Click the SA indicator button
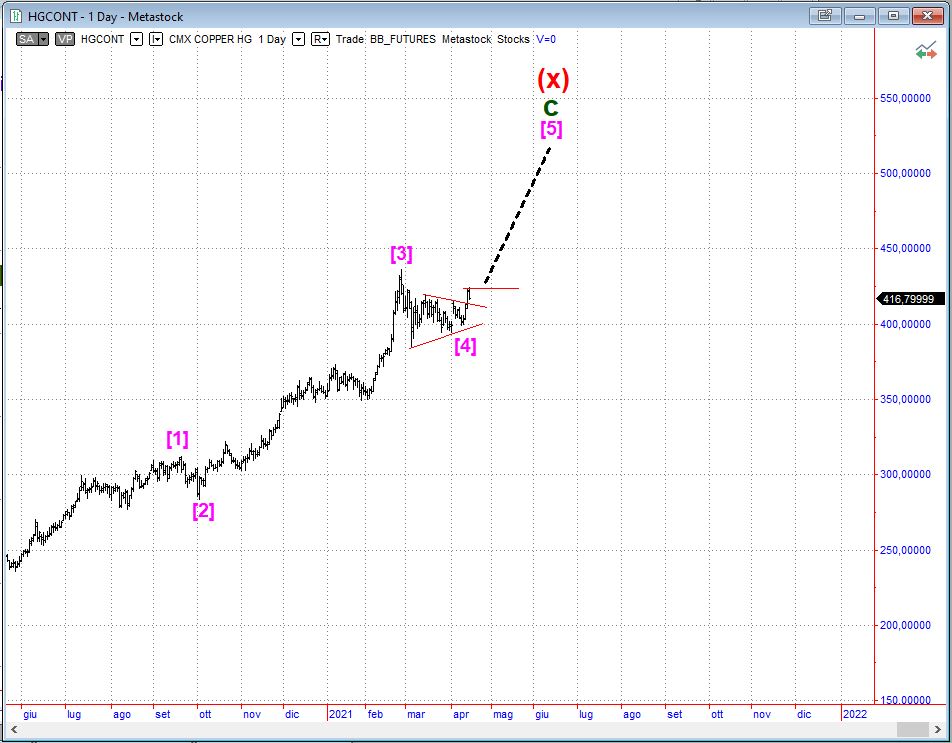Screen dimensions: 952x743 click(x=27, y=39)
